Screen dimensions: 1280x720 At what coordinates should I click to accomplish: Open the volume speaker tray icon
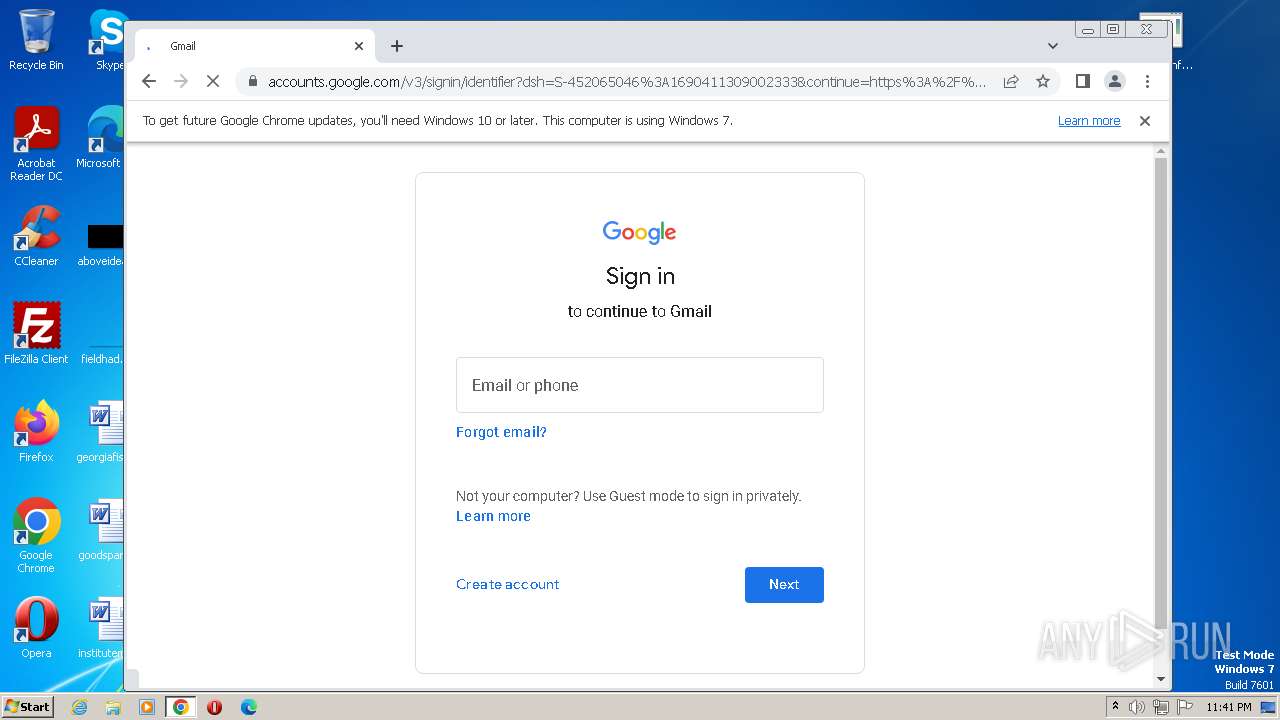click(1137, 707)
